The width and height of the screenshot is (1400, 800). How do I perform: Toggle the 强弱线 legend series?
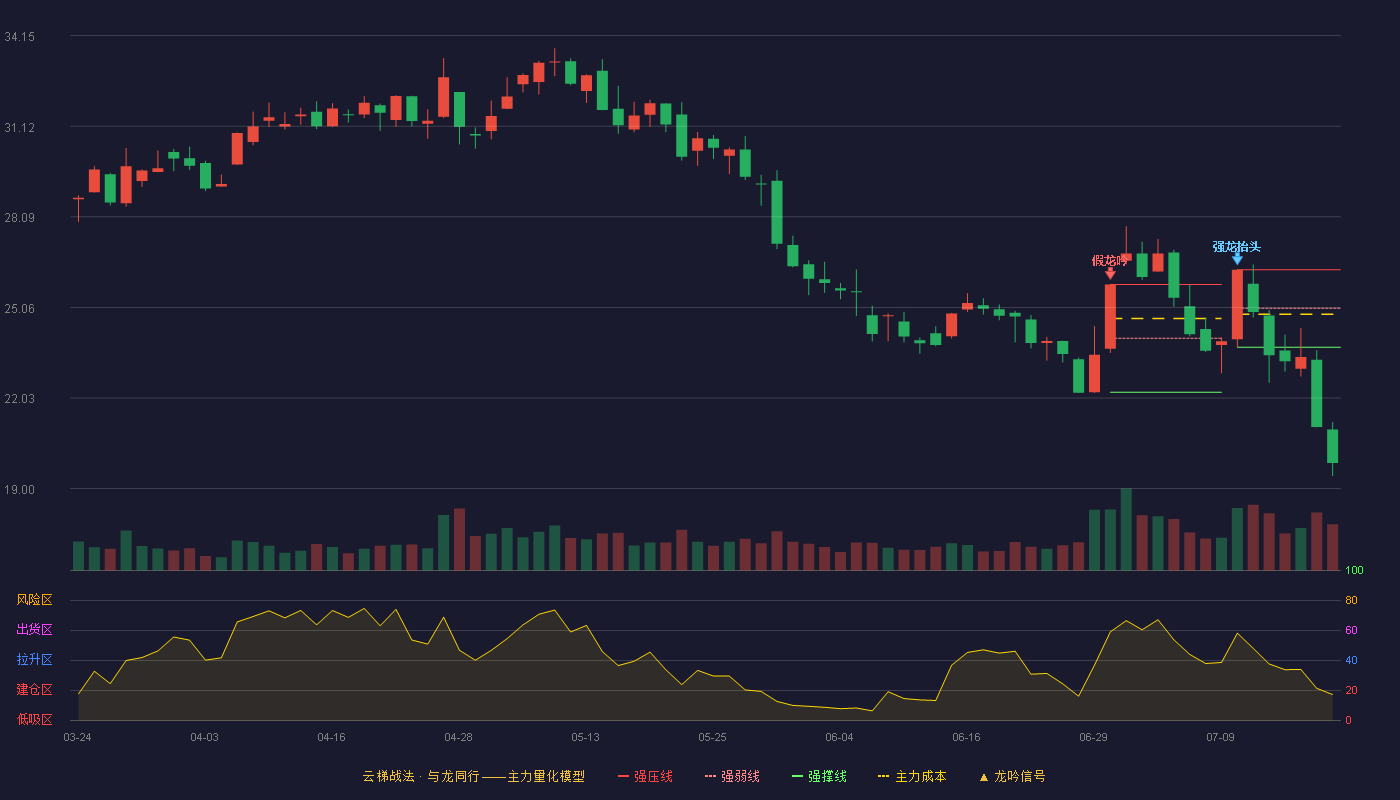tap(732, 776)
